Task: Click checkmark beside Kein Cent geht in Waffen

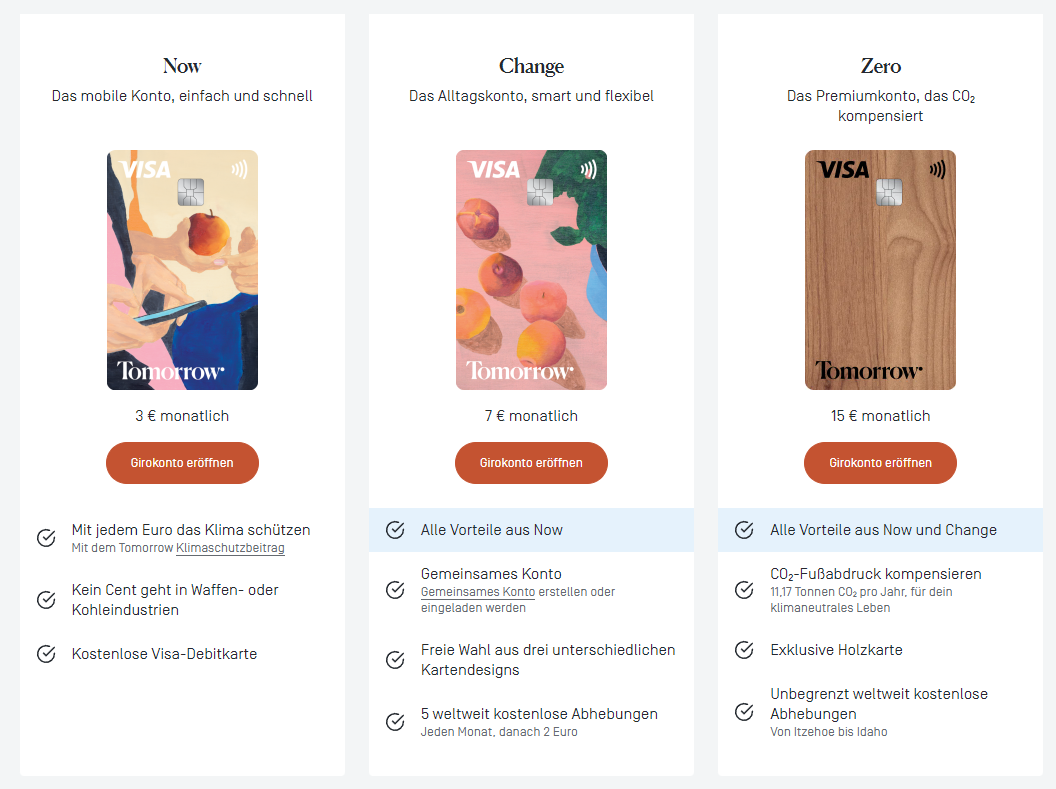Action: (46, 599)
